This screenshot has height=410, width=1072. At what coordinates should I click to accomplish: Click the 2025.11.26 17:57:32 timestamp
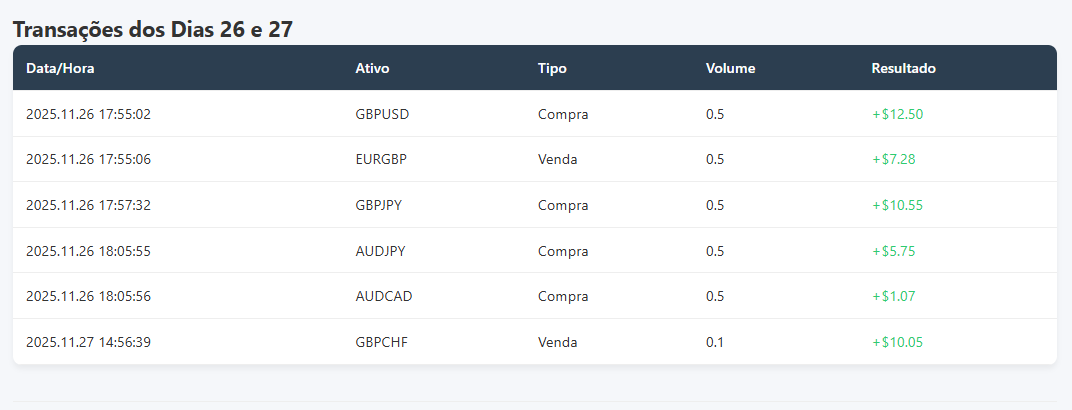[88, 205]
